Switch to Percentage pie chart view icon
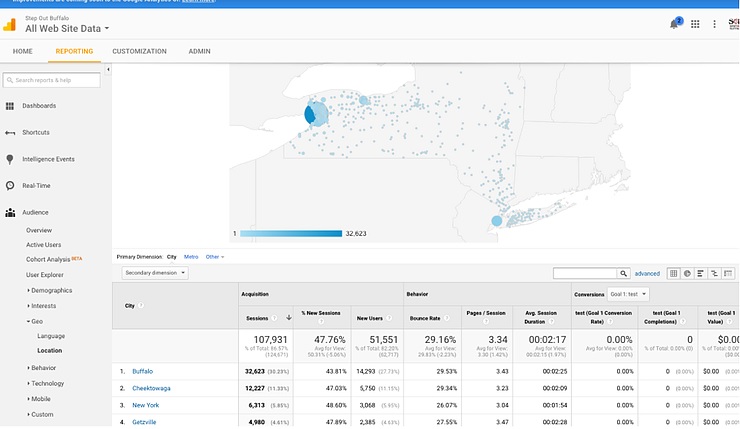The height and width of the screenshot is (429, 740). (687, 273)
